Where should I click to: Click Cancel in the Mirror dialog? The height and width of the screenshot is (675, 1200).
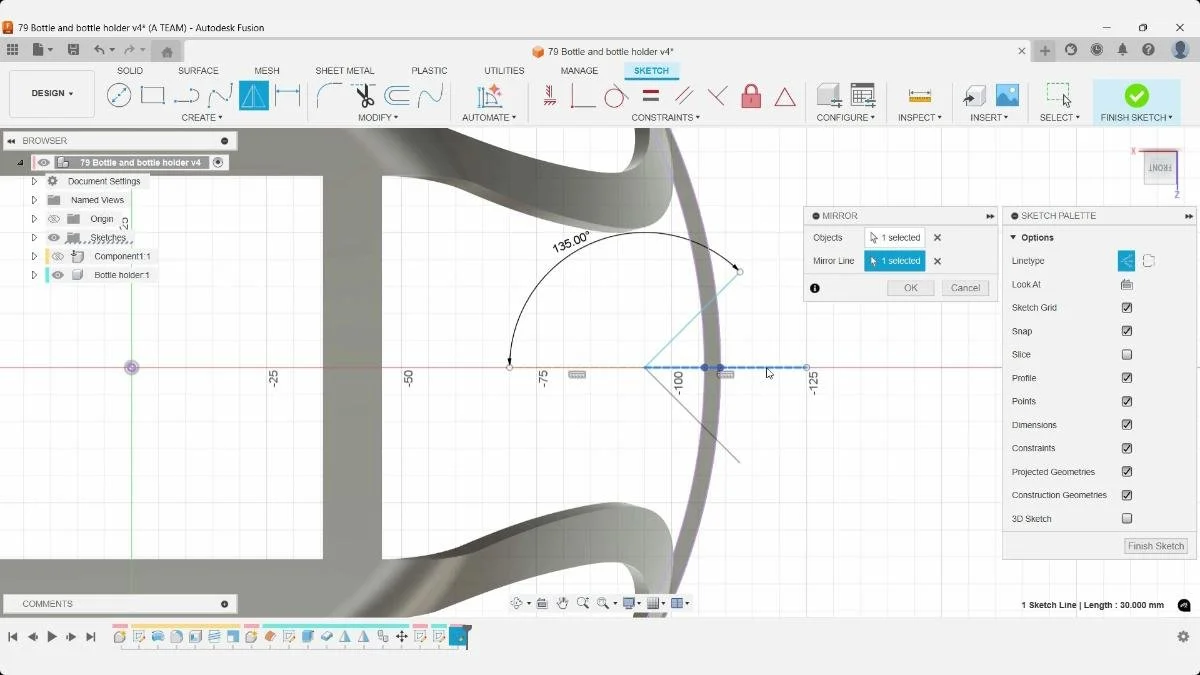965,288
